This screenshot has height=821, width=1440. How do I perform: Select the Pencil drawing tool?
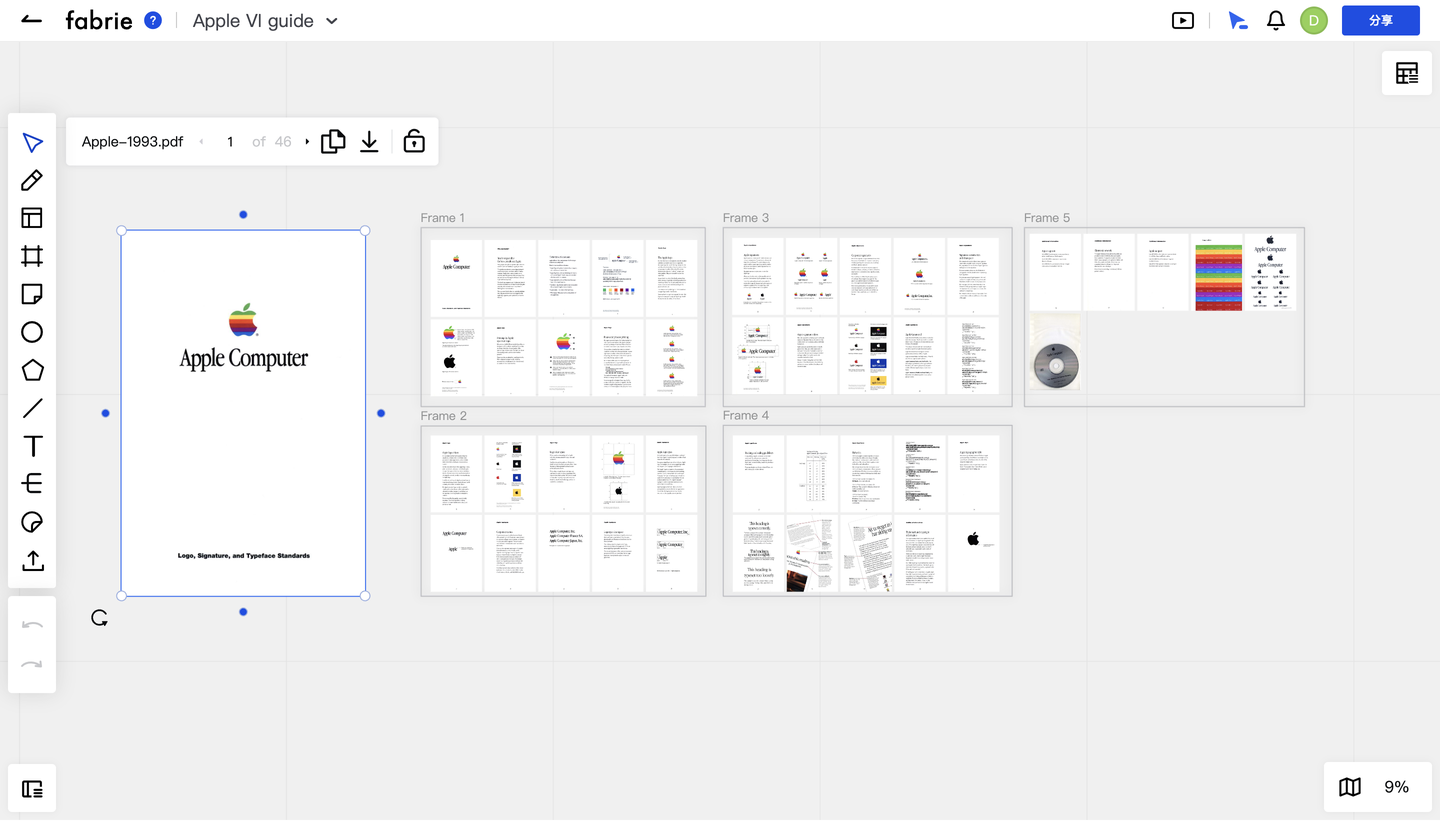click(32, 180)
